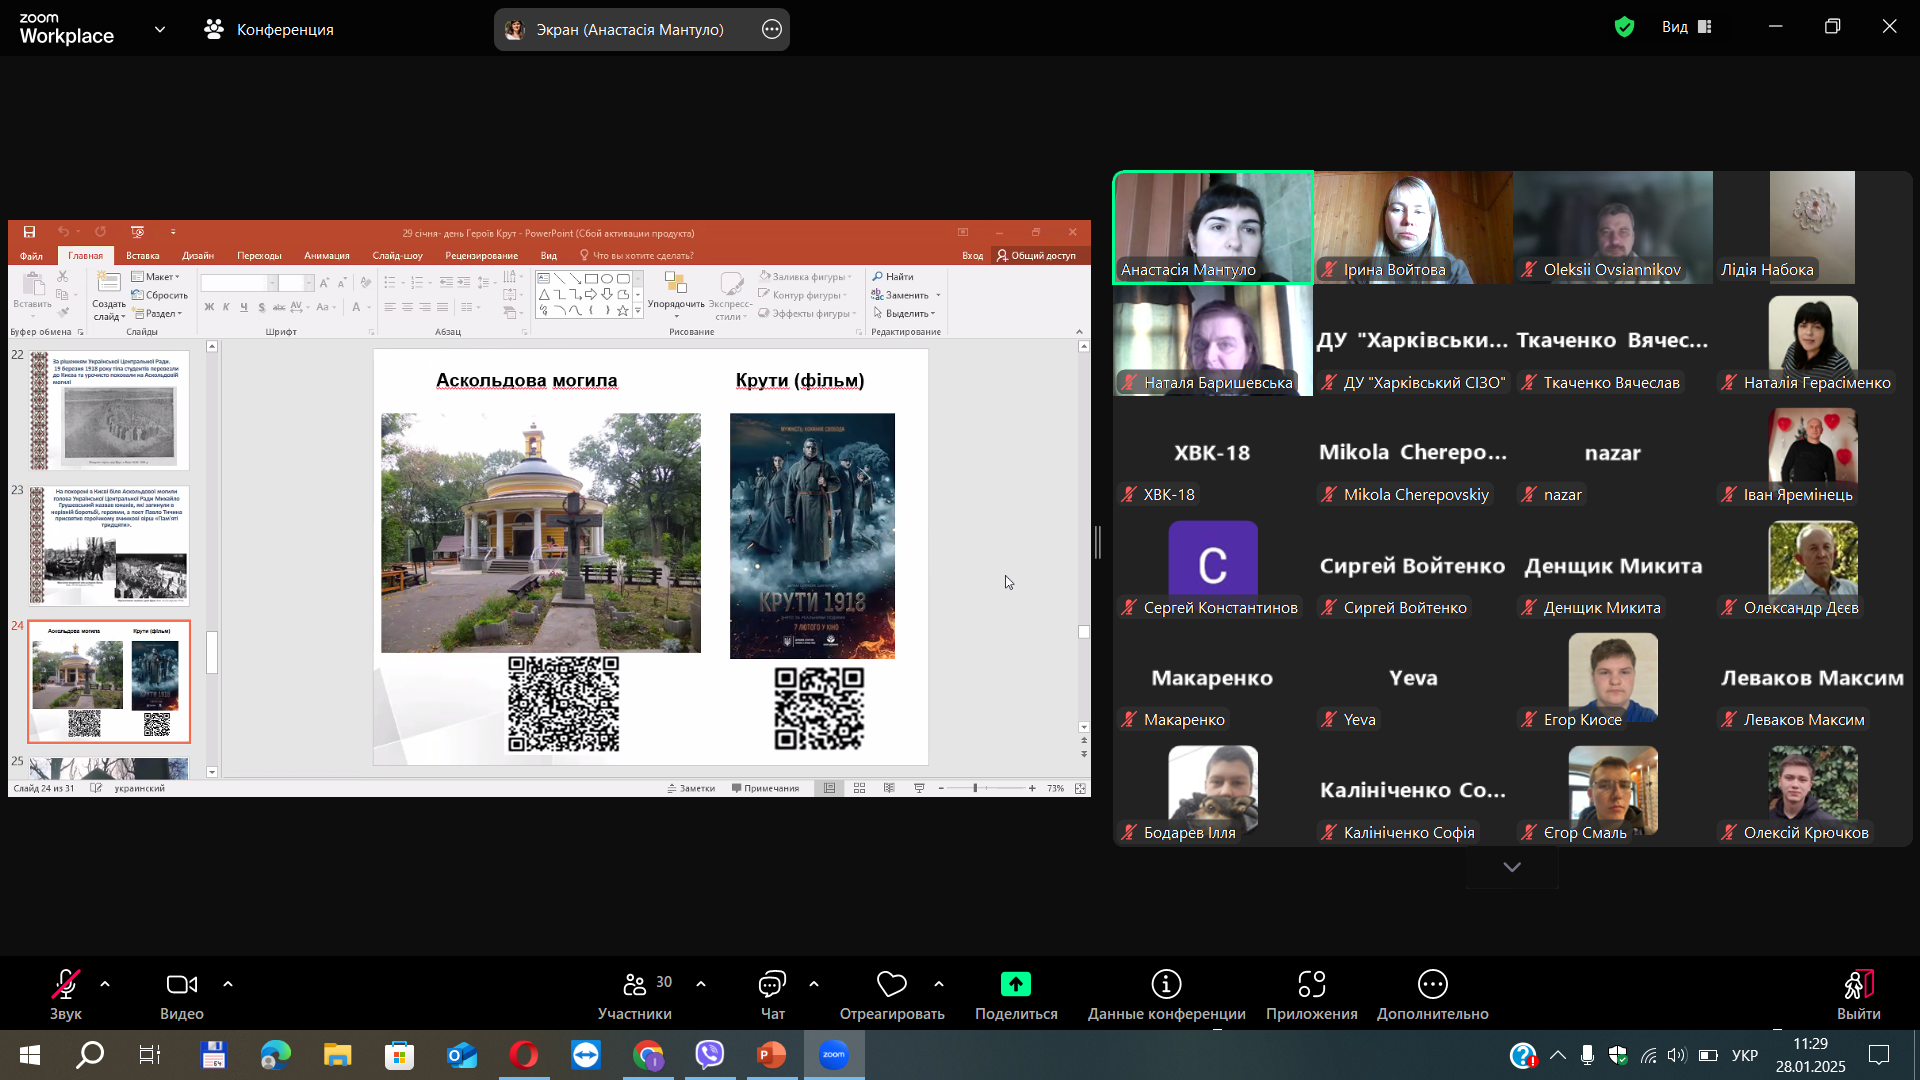Screen dimensions: 1920x1080
Task: Open Google Chrome from the taskbar
Action: [648, 1055]
